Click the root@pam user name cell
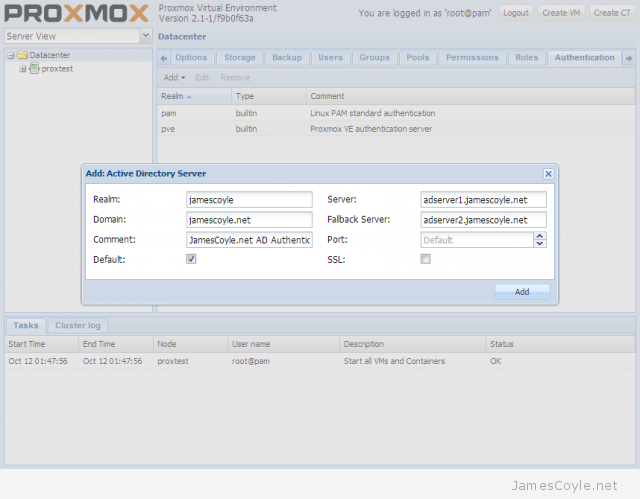This screenshot has height=499, width=640. [x=251, y=361]
